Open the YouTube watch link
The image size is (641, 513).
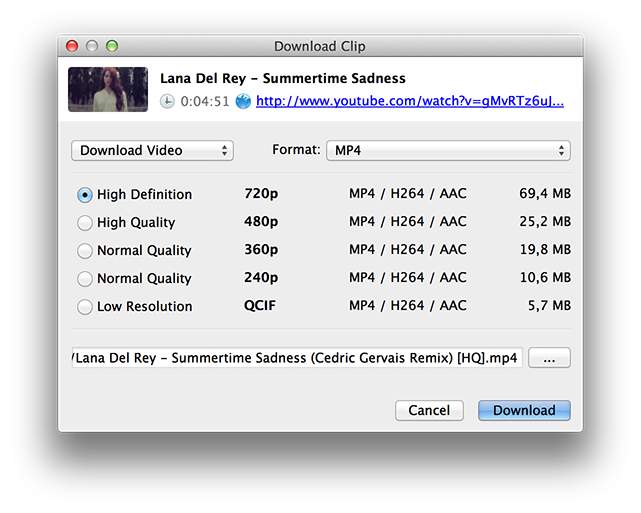tap(410, 101)
